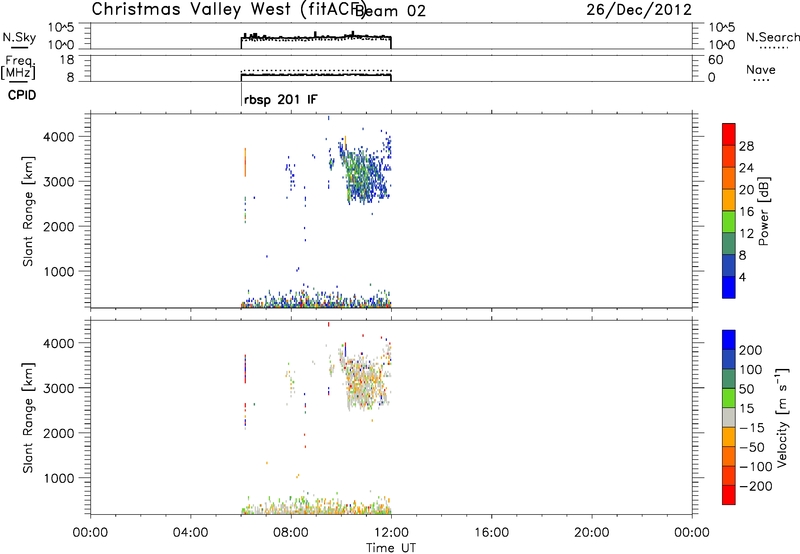
Task: Pick the red-orange −100 to −200 Velocity segment
Action: tap(729, 476)
